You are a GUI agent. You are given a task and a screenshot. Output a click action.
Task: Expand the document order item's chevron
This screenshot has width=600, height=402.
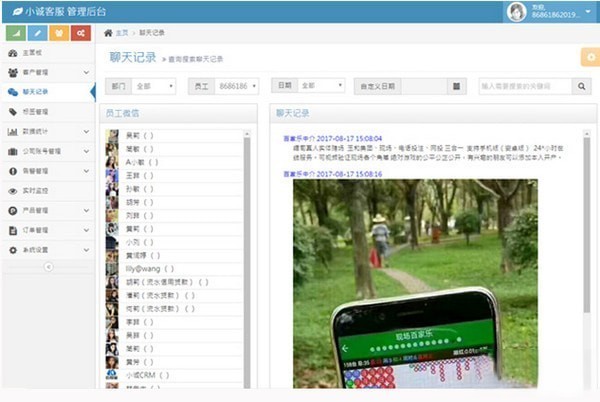click(x=86, y=230)
